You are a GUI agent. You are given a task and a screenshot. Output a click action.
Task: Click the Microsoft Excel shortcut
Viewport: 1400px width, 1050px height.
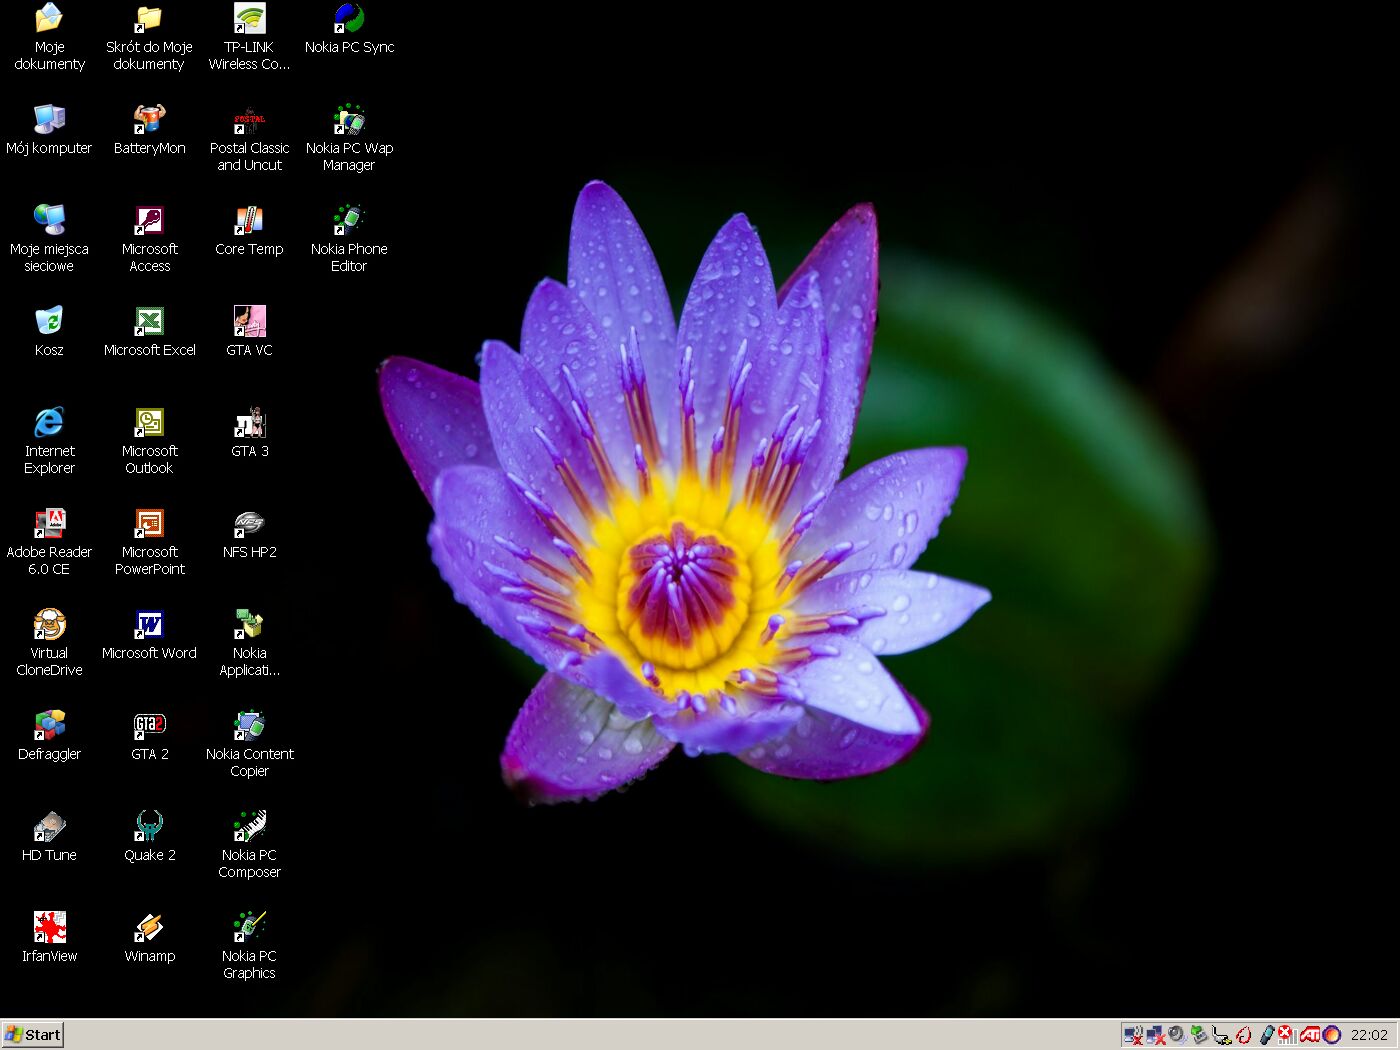click(149, 321)
